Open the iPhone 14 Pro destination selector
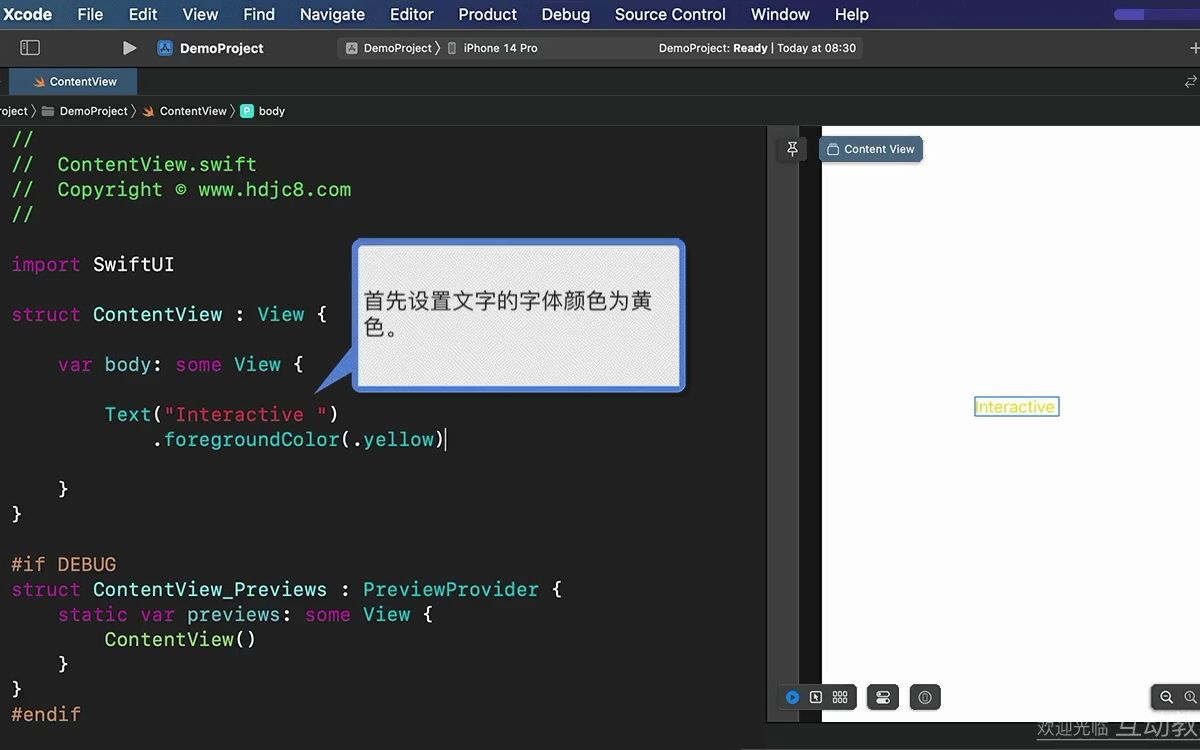The image size is (1200, 750). [500, 47]
